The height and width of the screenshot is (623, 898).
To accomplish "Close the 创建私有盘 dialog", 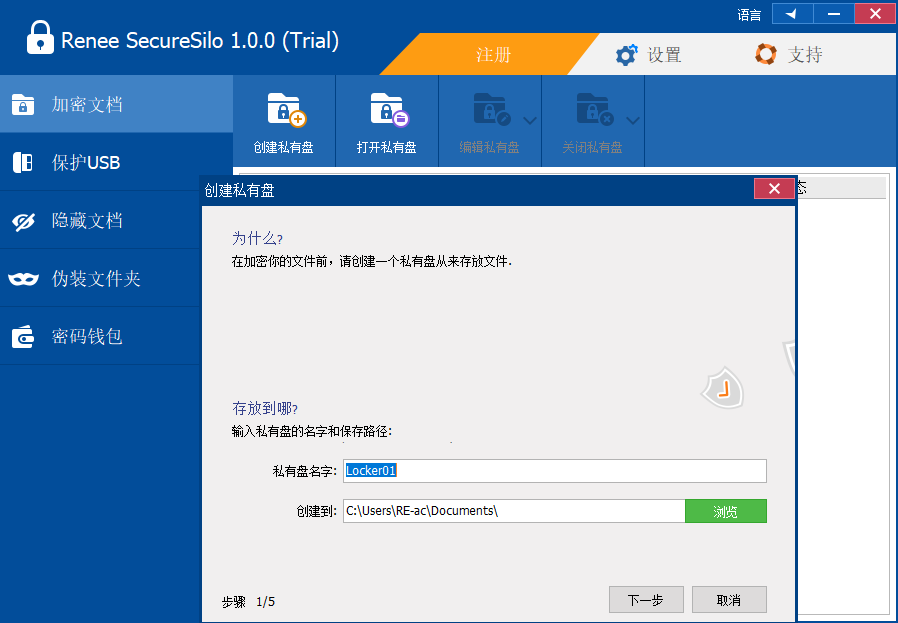I will [x=774, y=188].
